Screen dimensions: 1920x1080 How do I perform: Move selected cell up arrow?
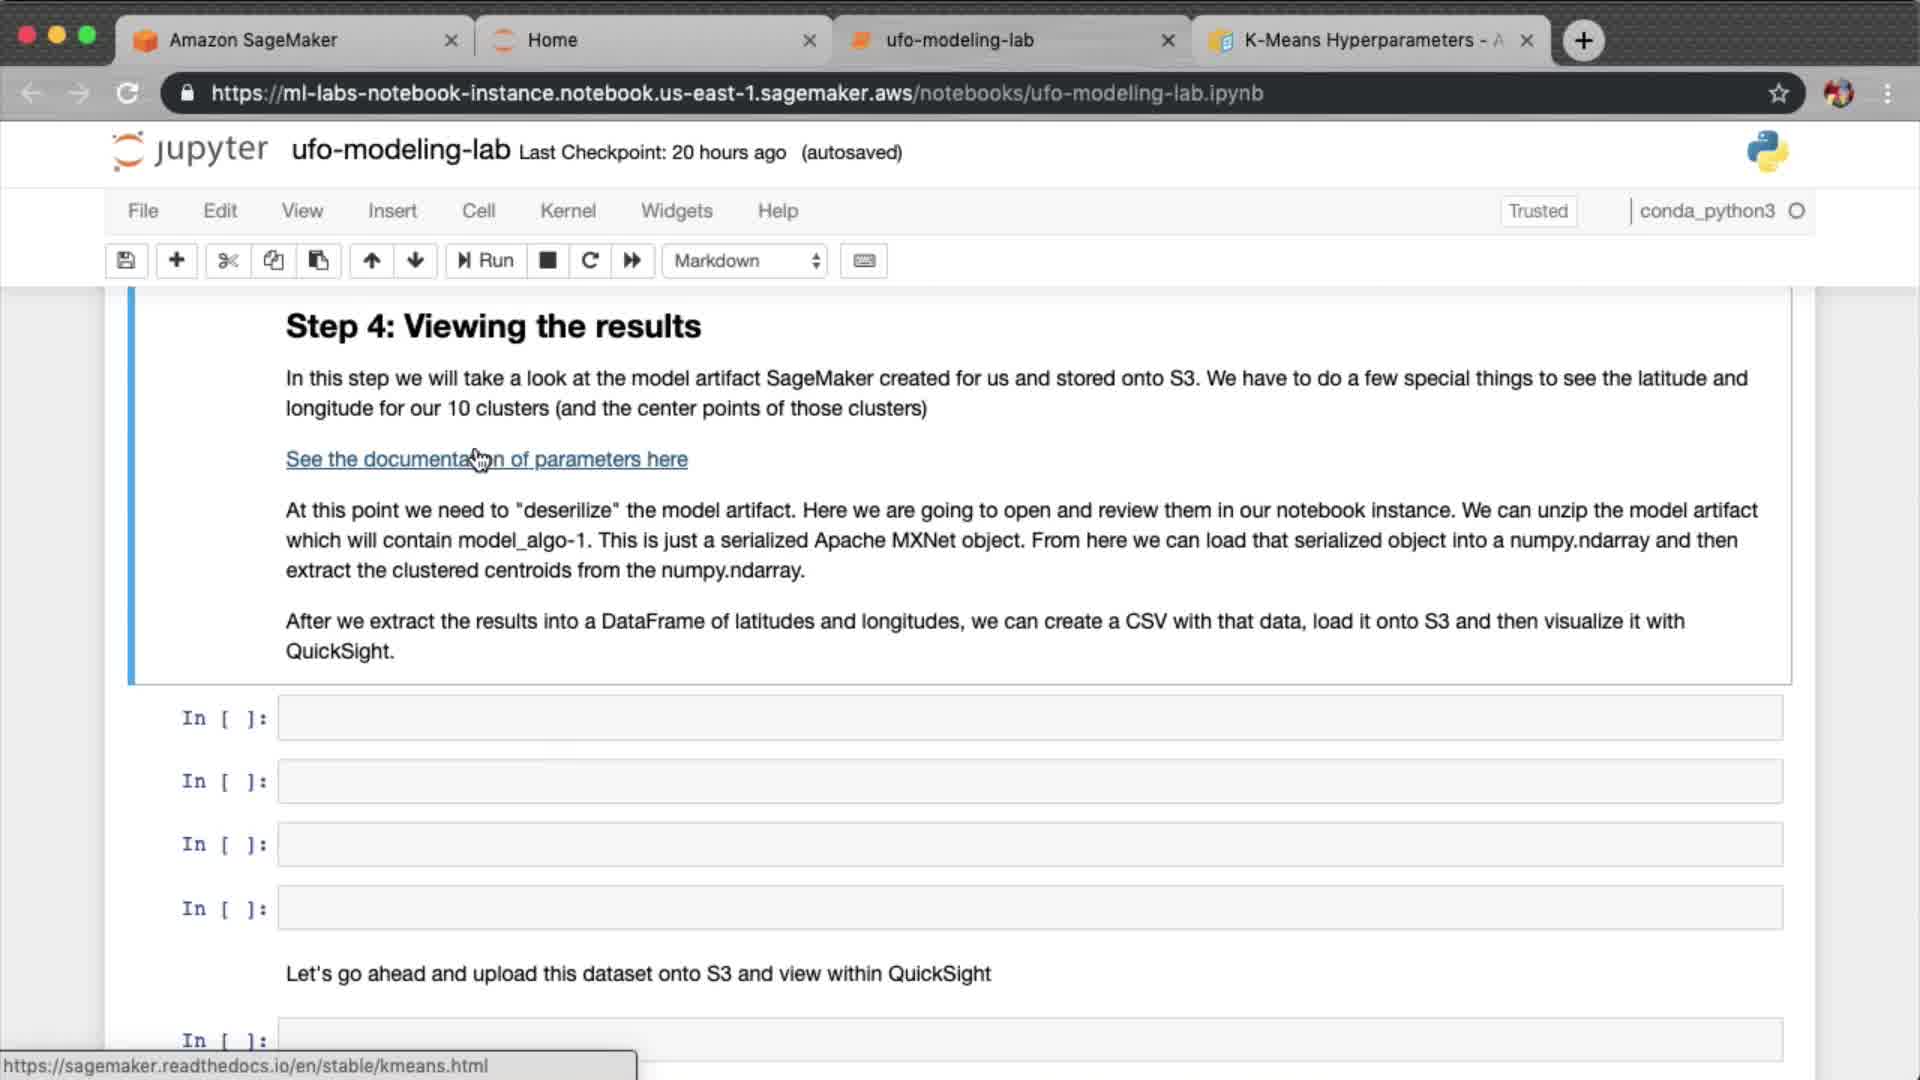(371, 261)
